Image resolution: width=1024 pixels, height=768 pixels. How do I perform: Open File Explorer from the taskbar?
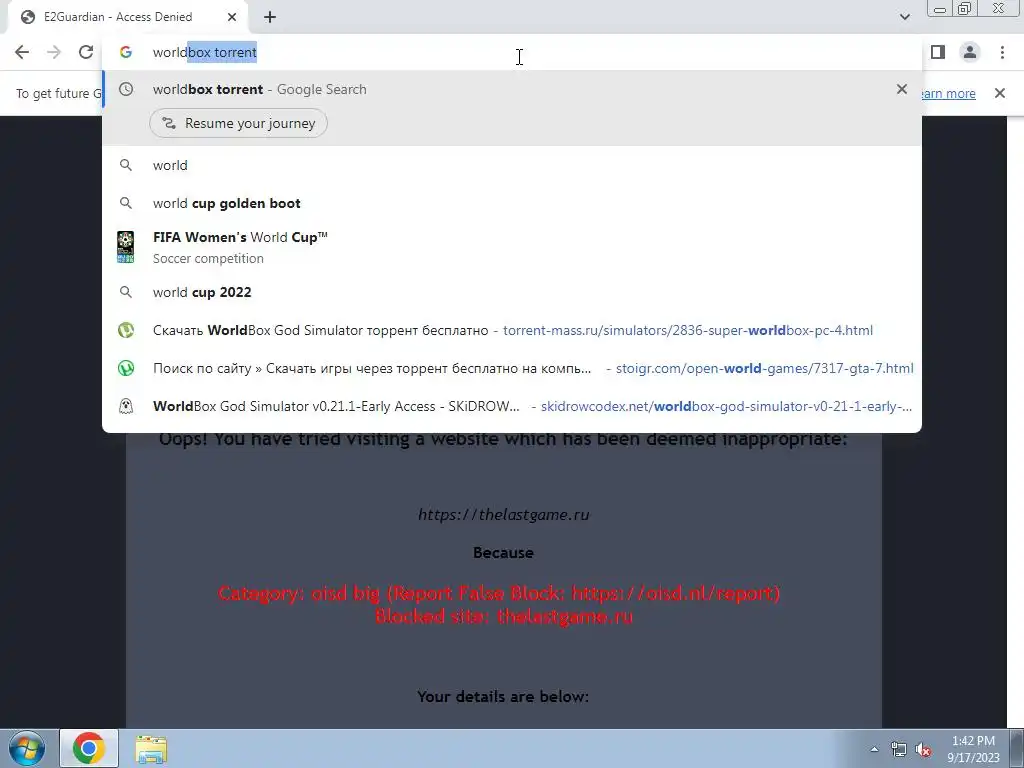click(x=151, y=748)
